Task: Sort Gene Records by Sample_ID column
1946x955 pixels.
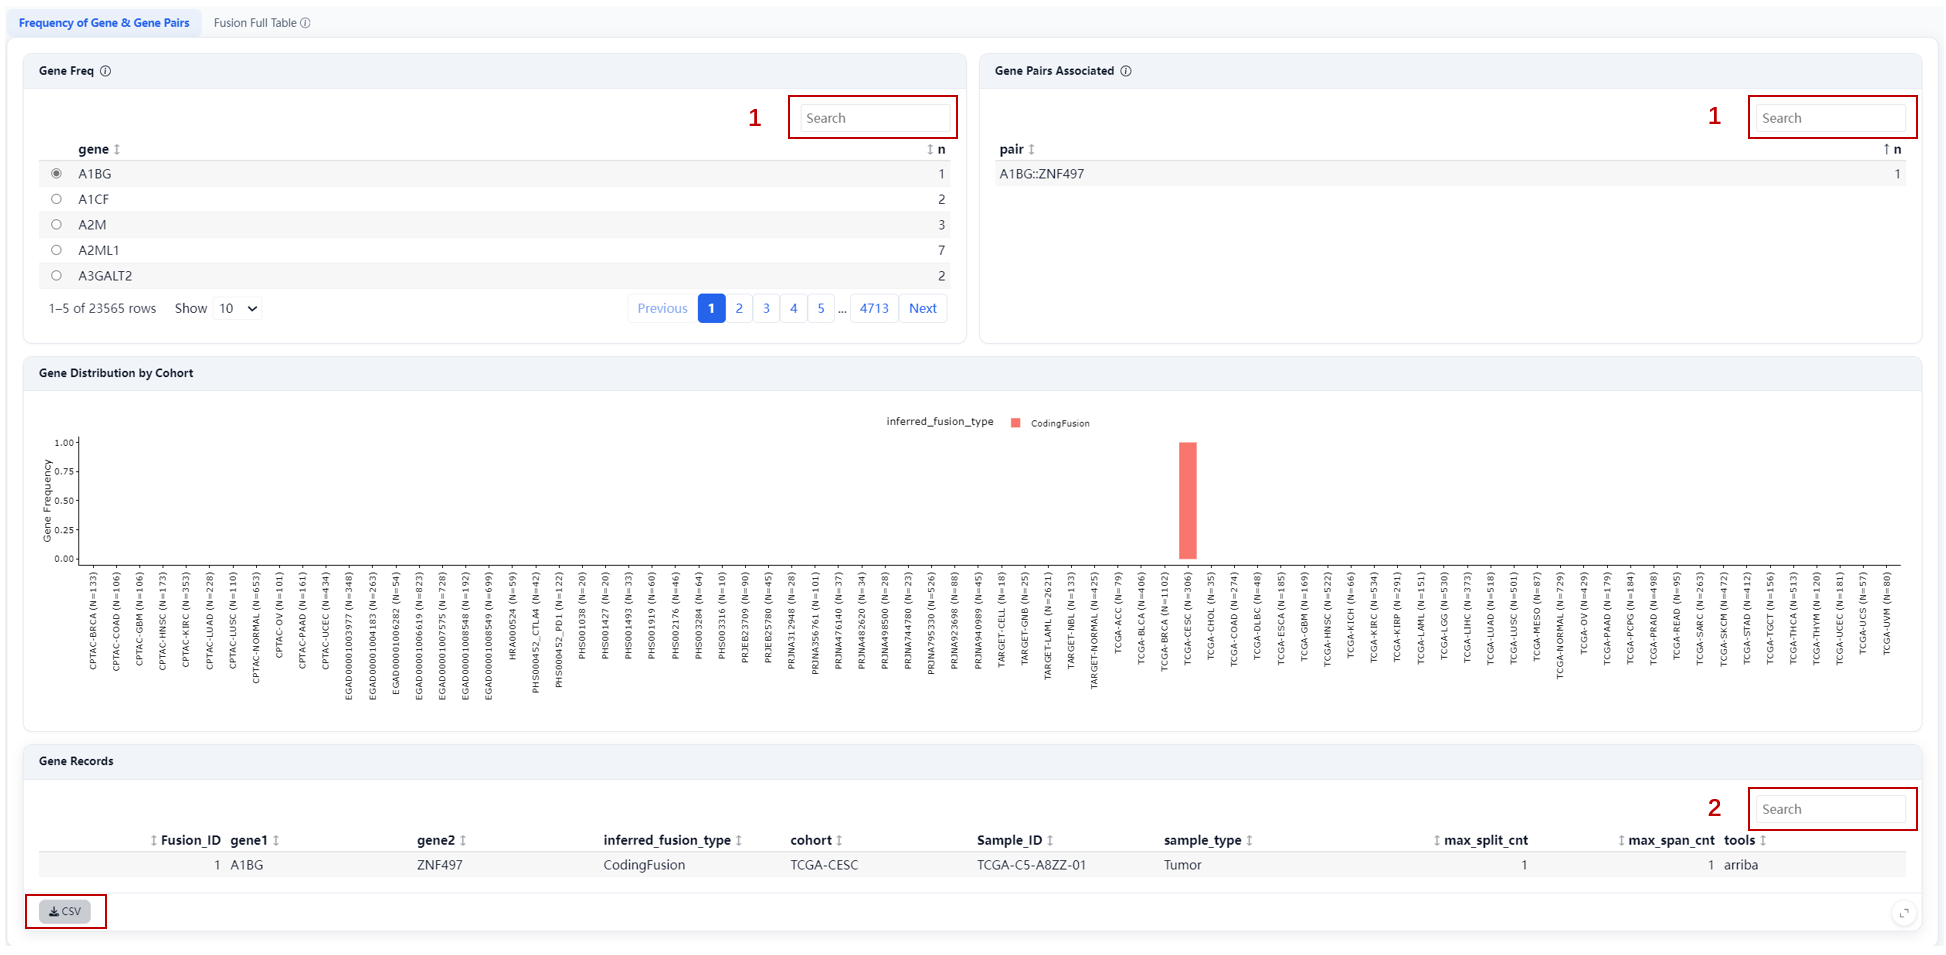Action: click(1016, 840)
